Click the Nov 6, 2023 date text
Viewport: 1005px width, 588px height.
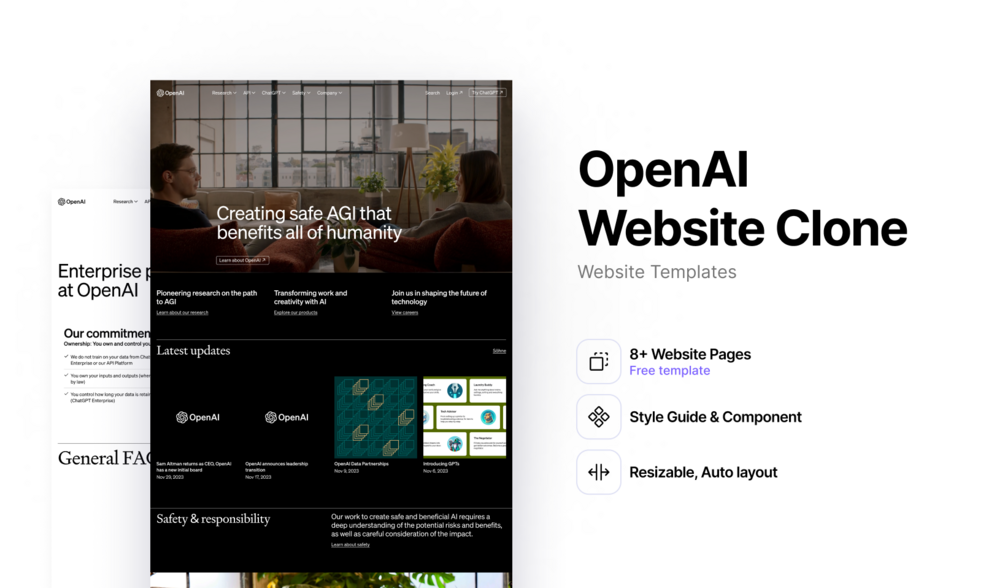click(x=436, y=471)
